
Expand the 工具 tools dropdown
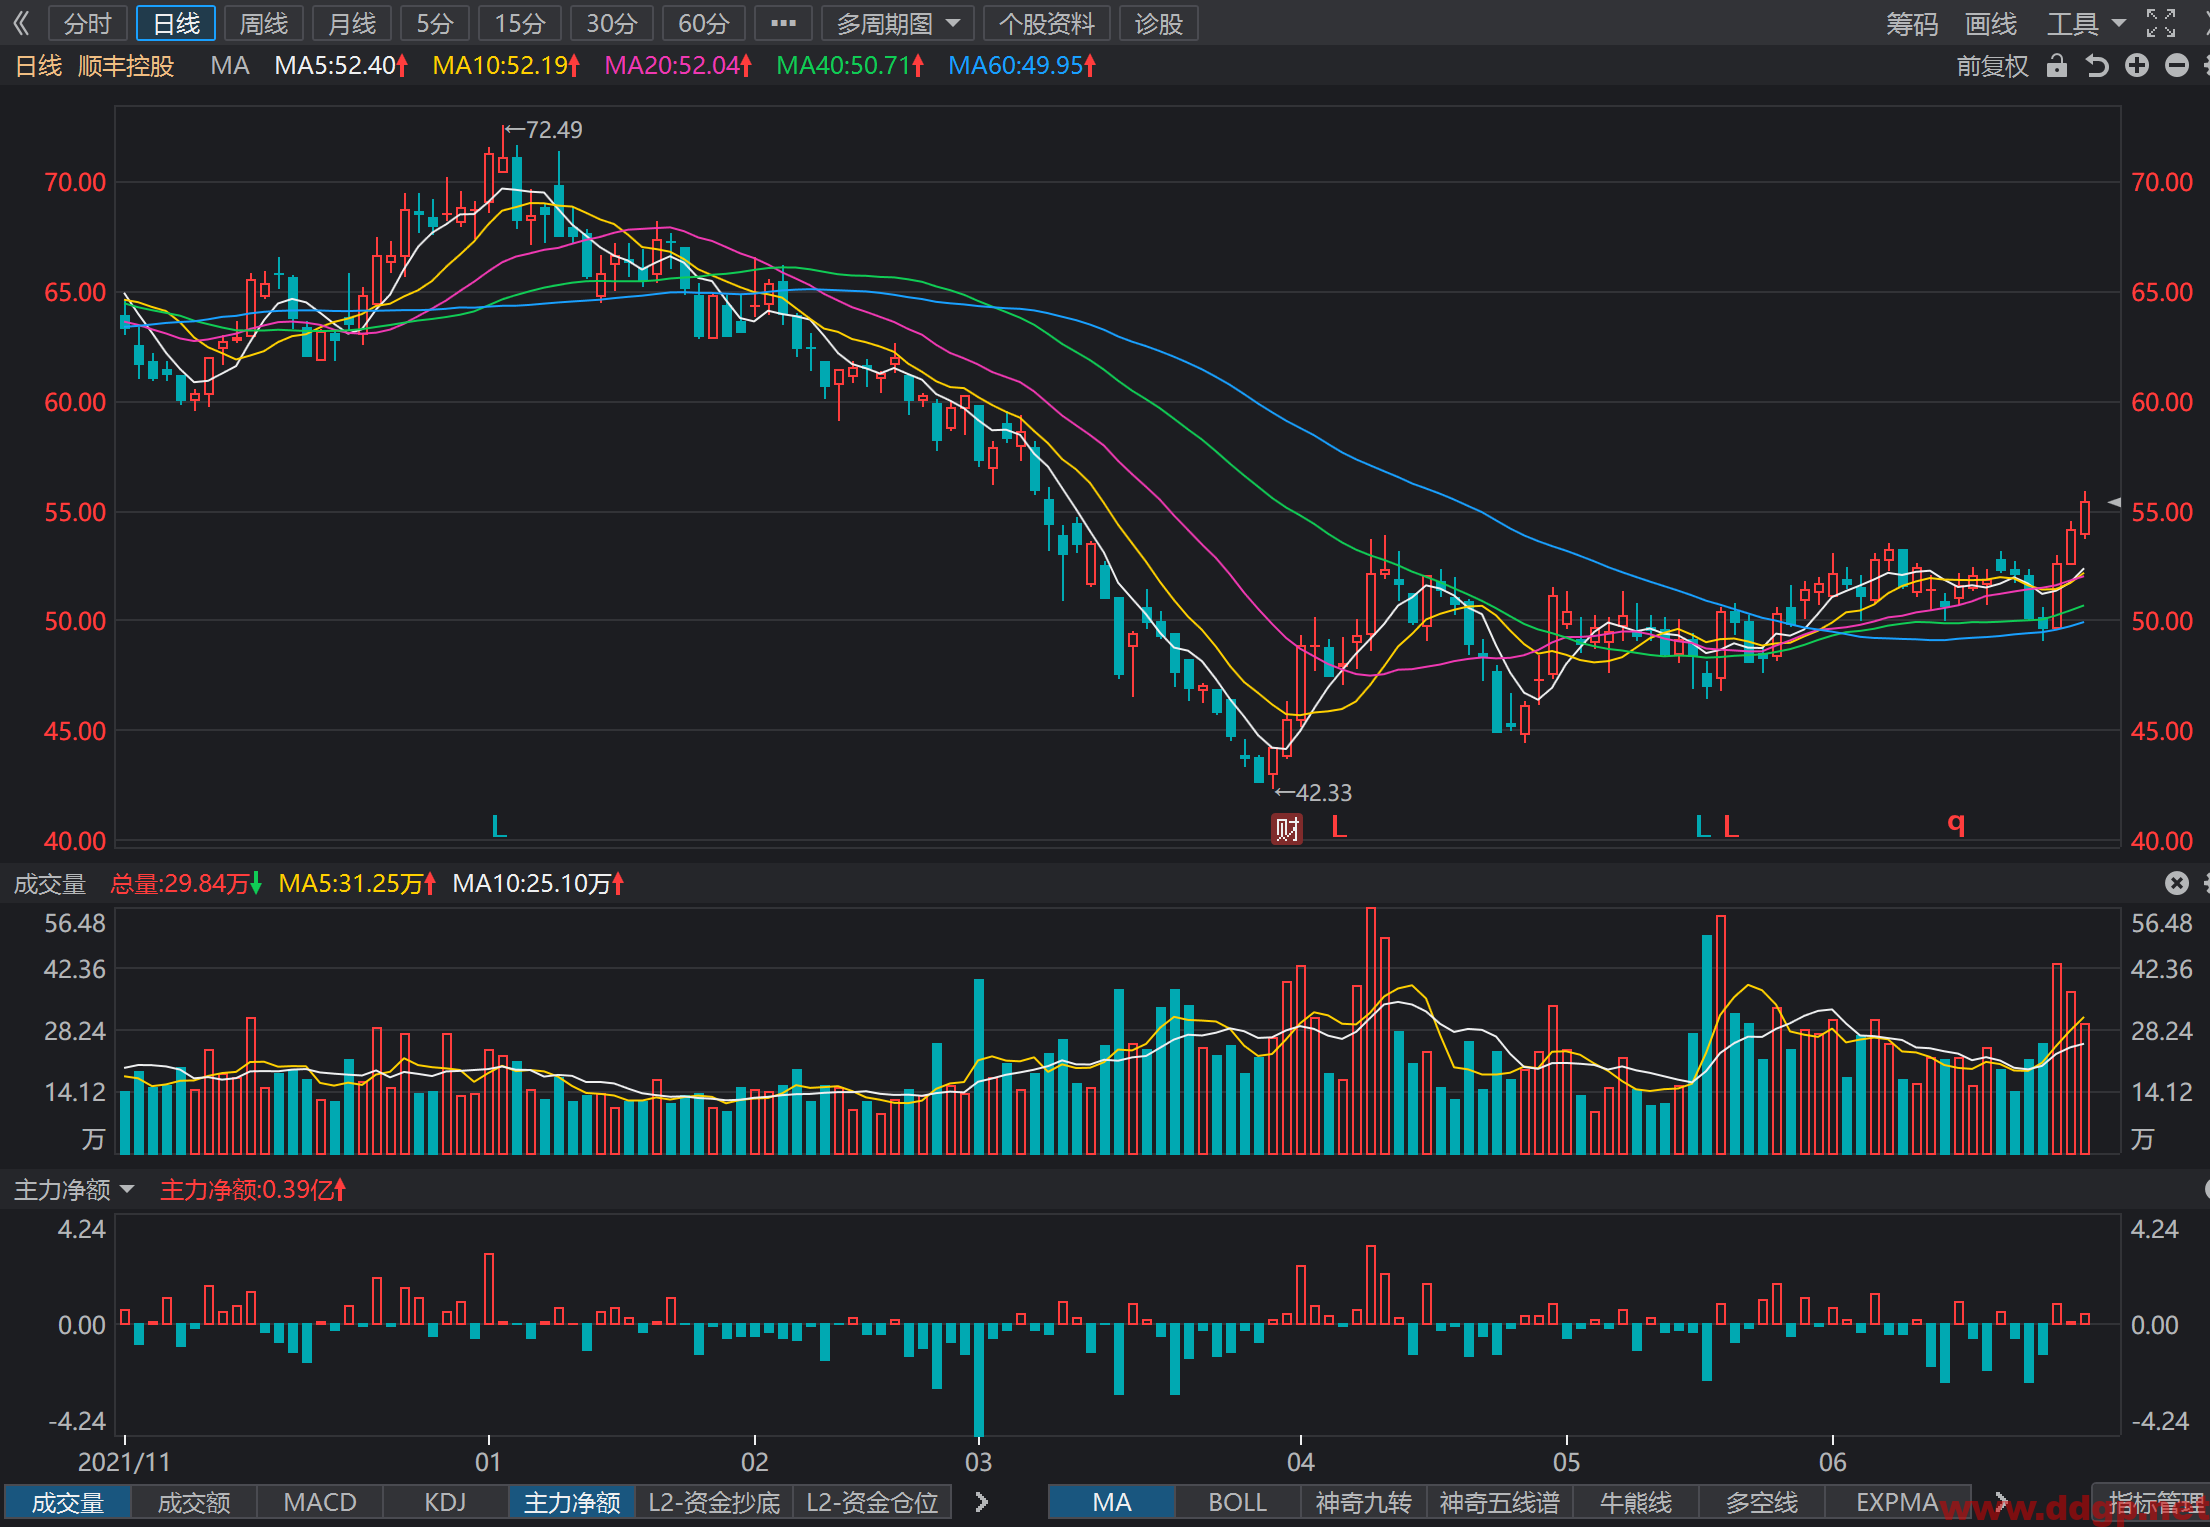click(2087, 23)
